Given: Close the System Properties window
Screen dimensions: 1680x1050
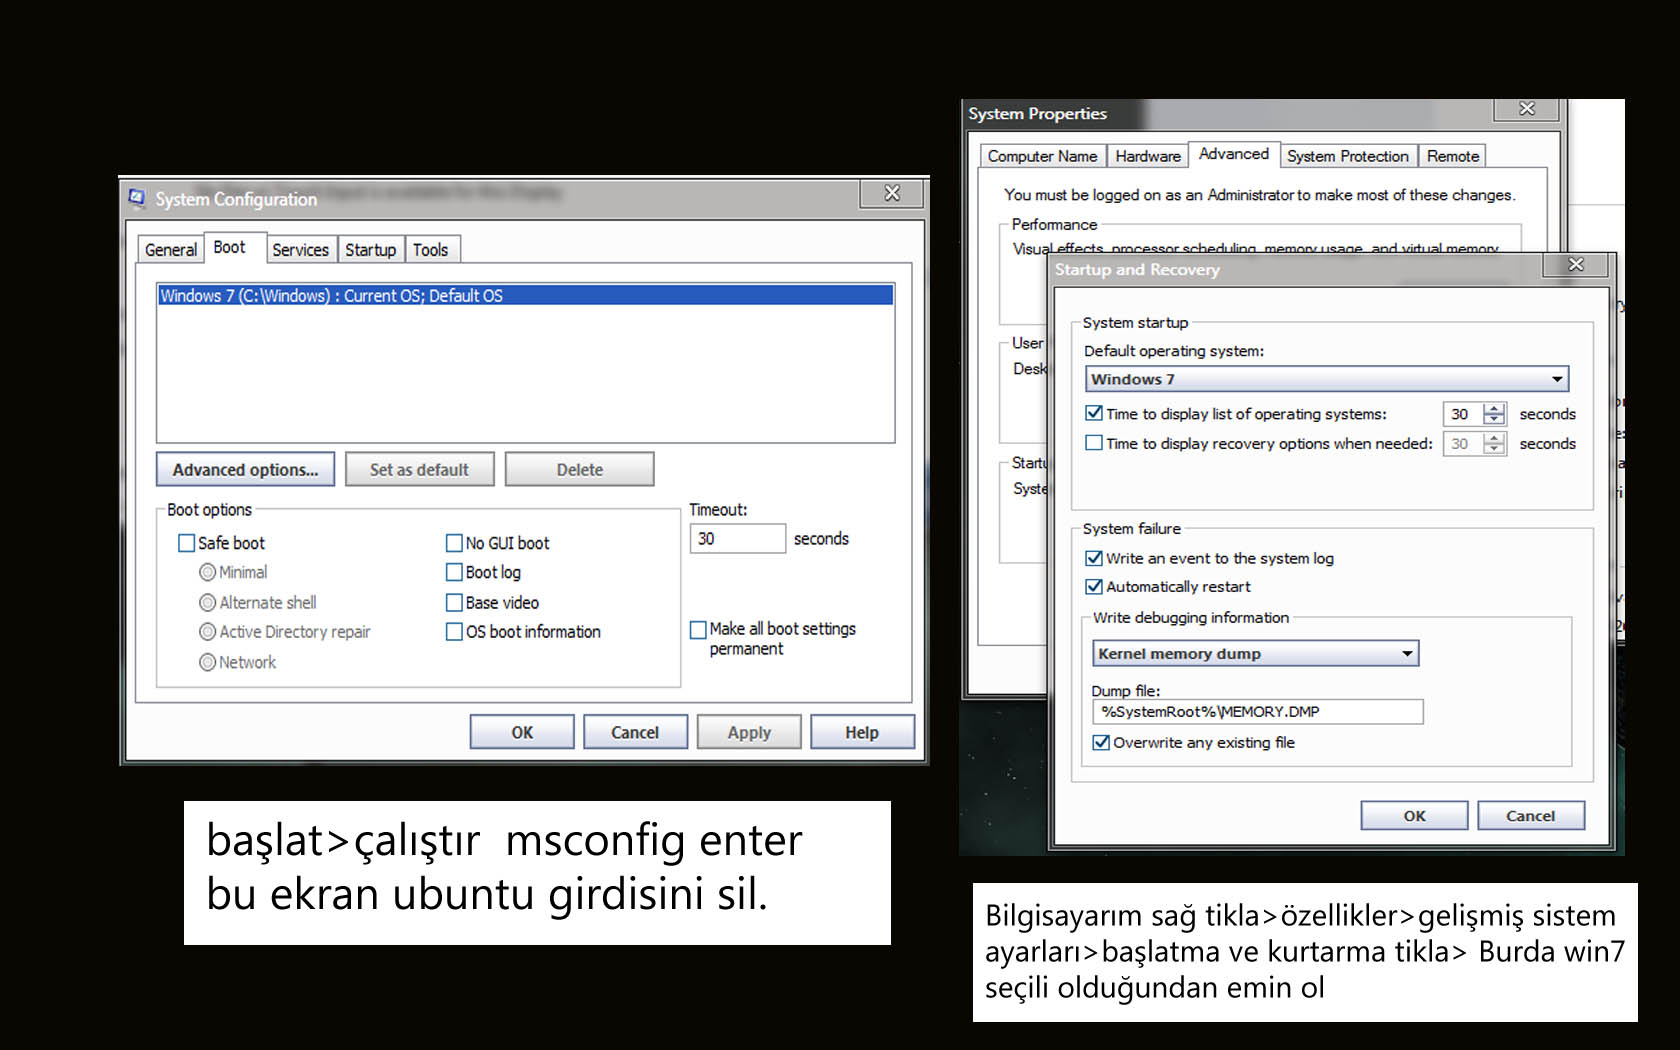Looking at the screenshot, I should pyautogui.click(x=1526, y=109).
